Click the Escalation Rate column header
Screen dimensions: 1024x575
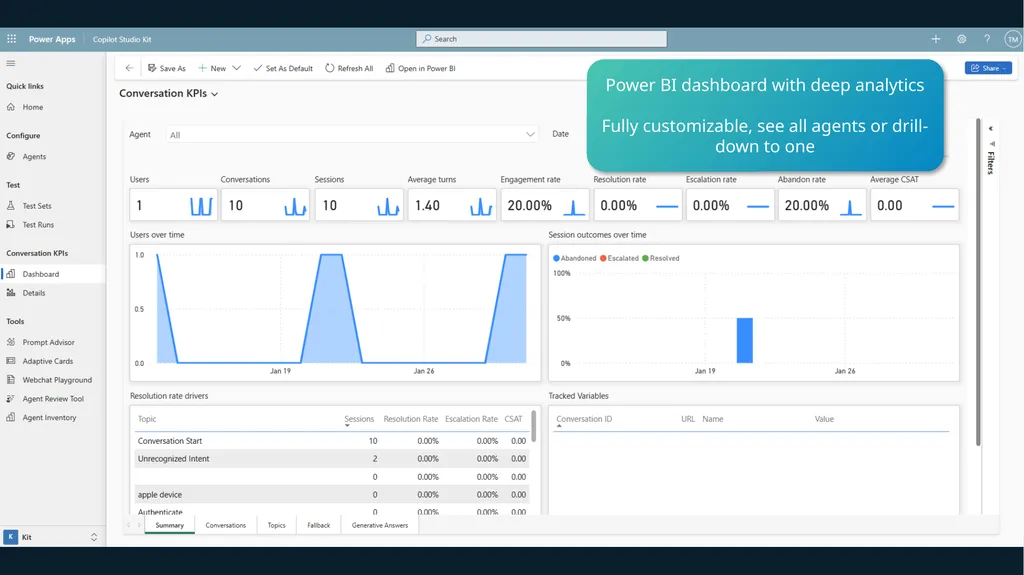click(x=472, y=419)
